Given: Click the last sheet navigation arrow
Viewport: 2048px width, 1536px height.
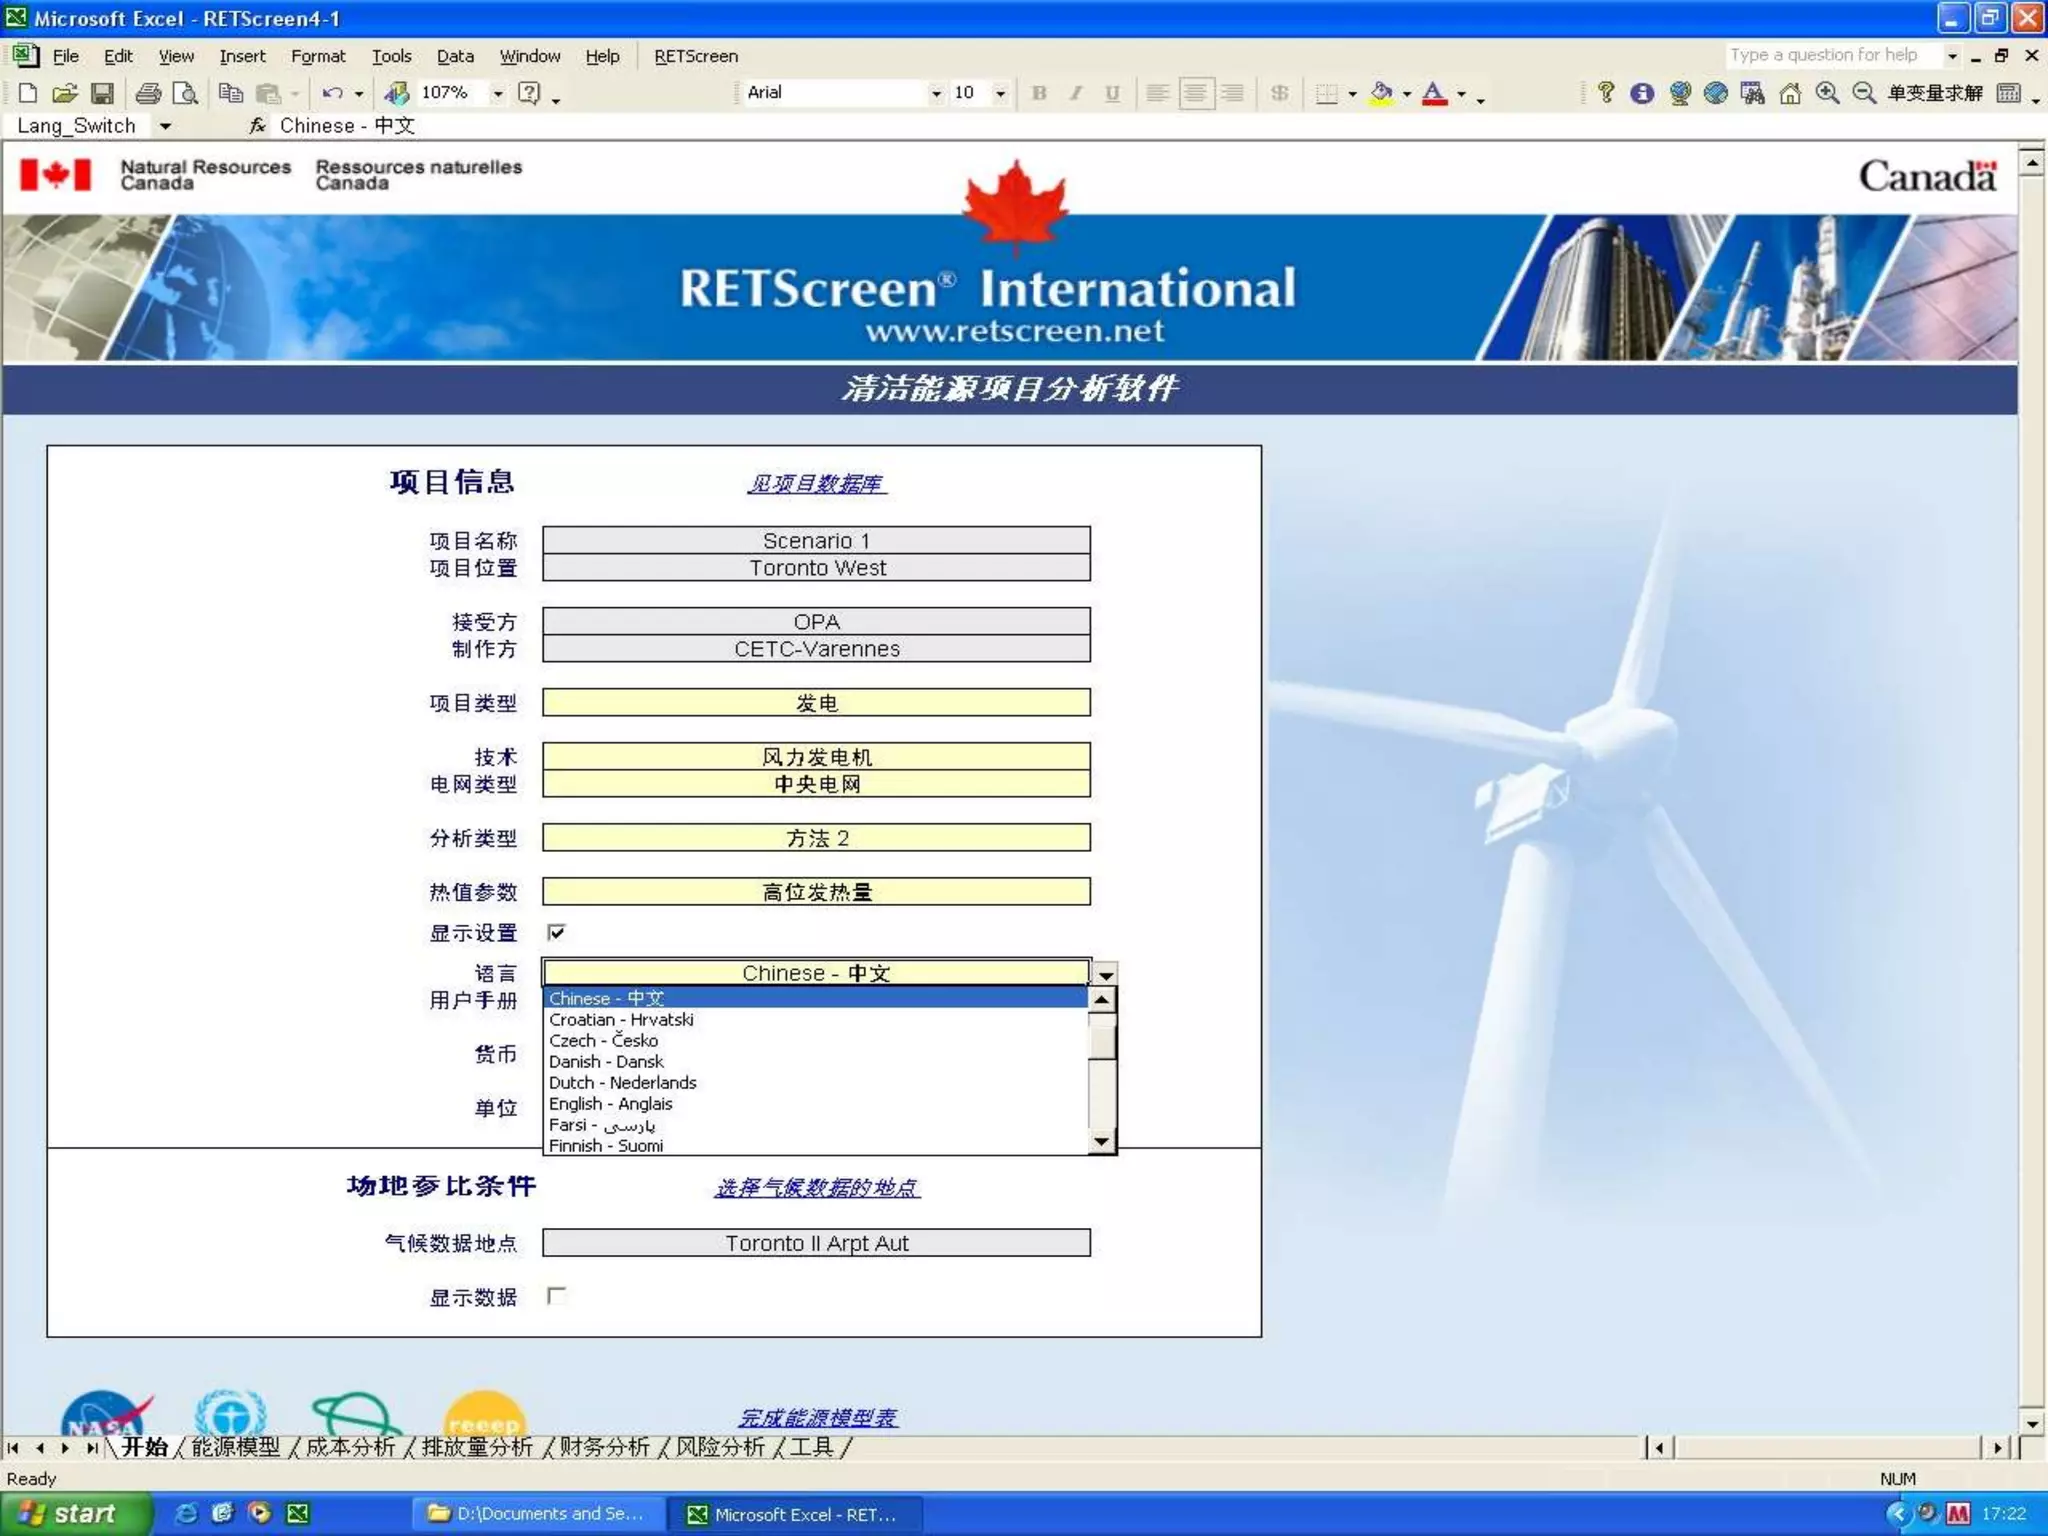Looking at the screenshot, I should [91, 1448].
